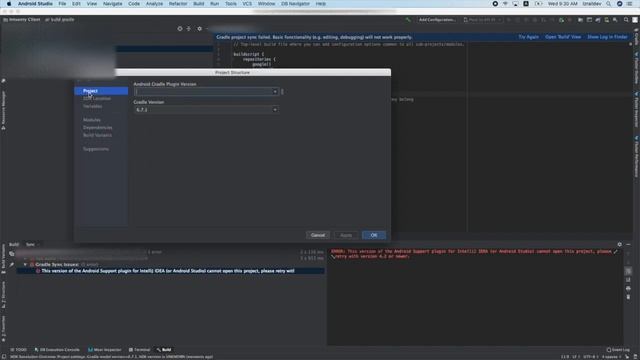Open the Navigate menu
Screen dimensions: 640x360
point(112,4)
